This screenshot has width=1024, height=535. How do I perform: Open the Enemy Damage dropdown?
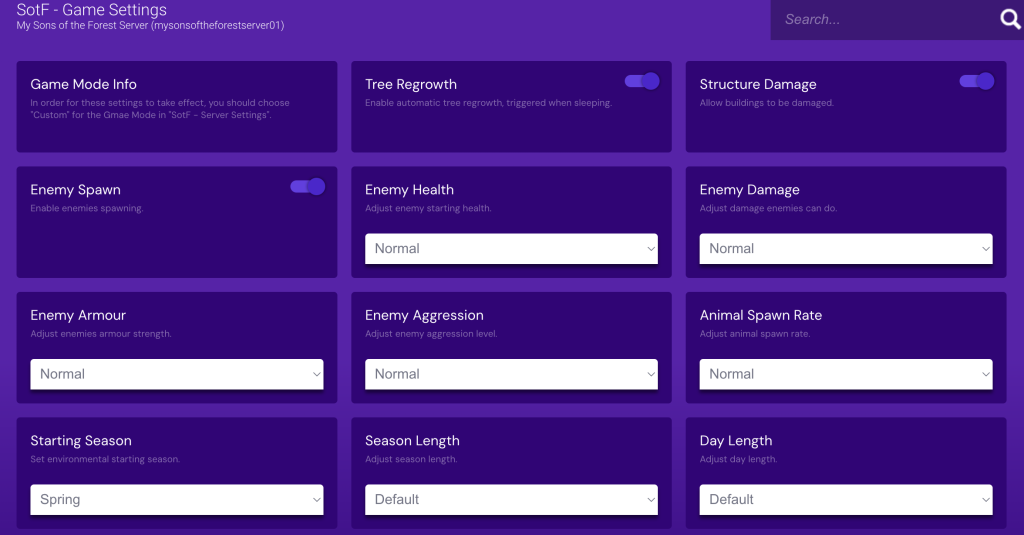[846, 249]
